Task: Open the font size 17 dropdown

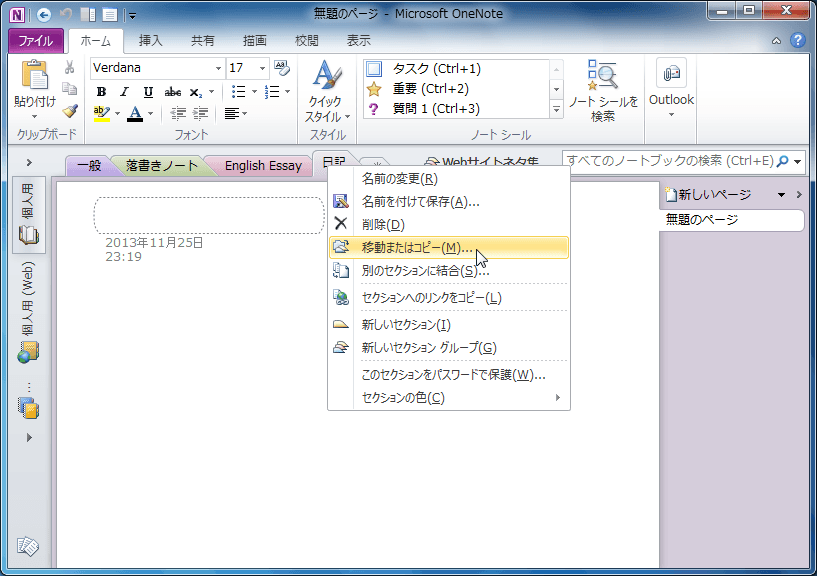Action: click(x=262, y=68)
